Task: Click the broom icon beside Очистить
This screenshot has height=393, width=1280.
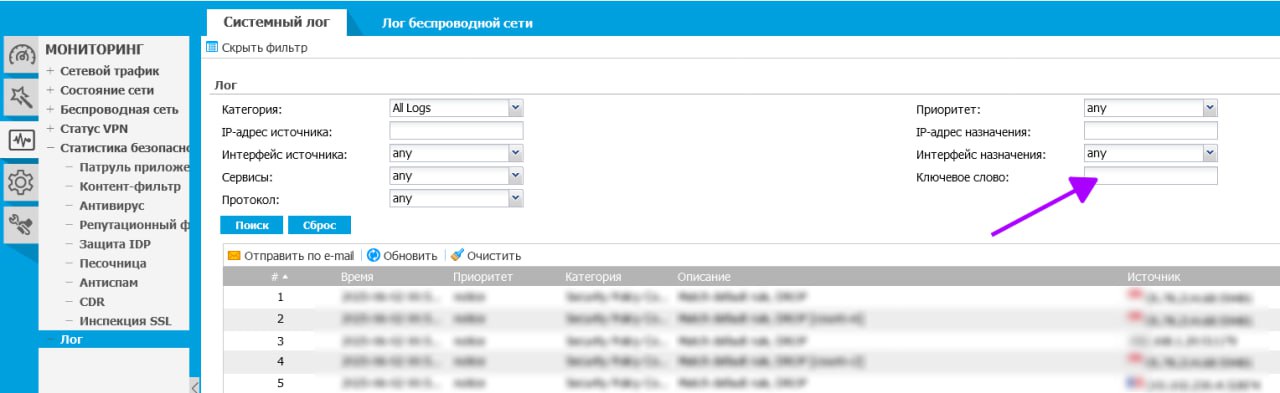Action: pyautogui.click(x=457, y=256)
